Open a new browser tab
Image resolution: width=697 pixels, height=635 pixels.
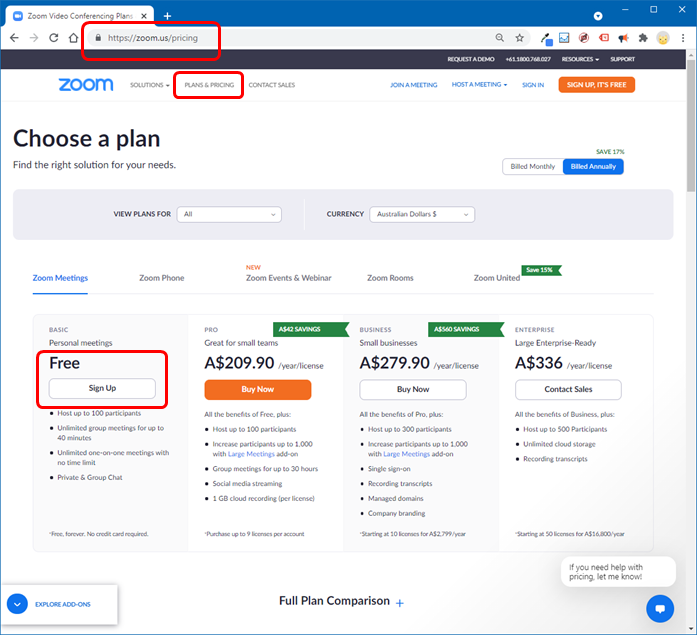167,16
